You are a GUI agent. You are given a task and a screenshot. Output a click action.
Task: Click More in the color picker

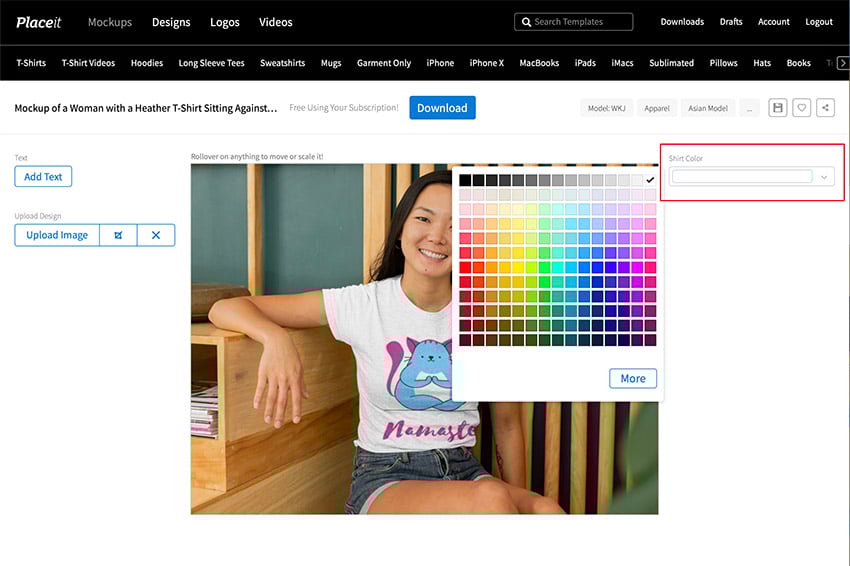(x=633, y=378)
